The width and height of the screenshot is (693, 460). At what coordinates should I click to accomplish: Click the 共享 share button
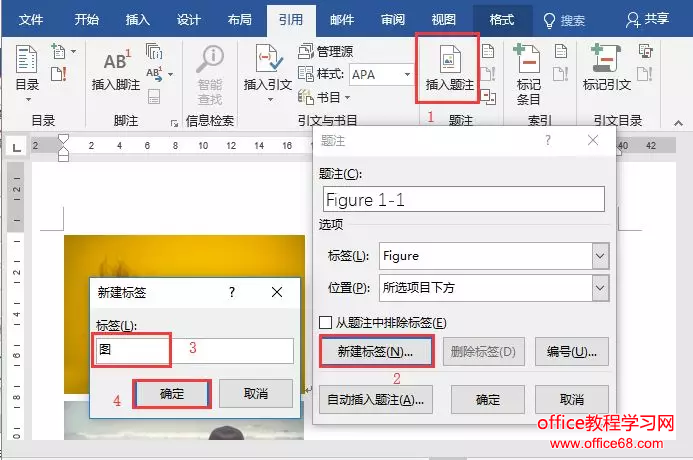click(x=647, y=19)
